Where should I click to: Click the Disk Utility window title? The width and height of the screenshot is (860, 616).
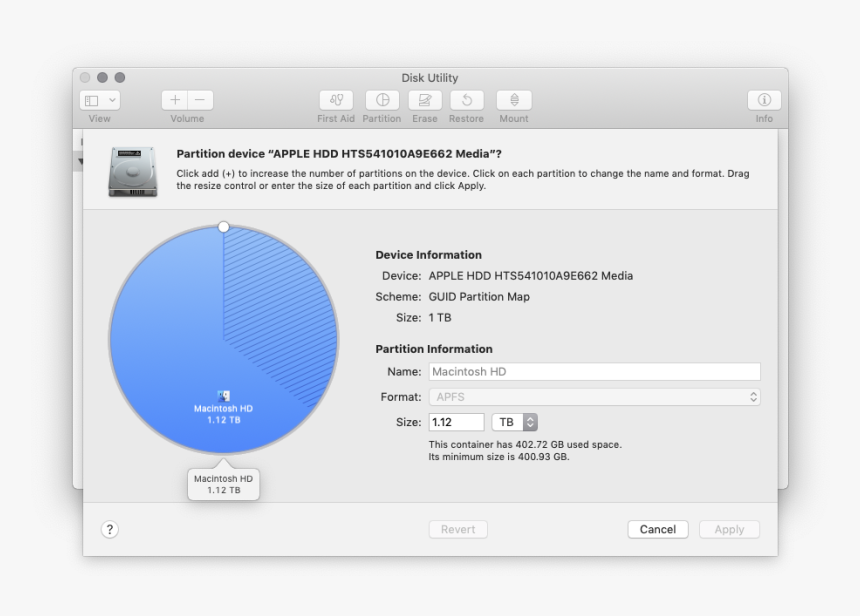429,78
